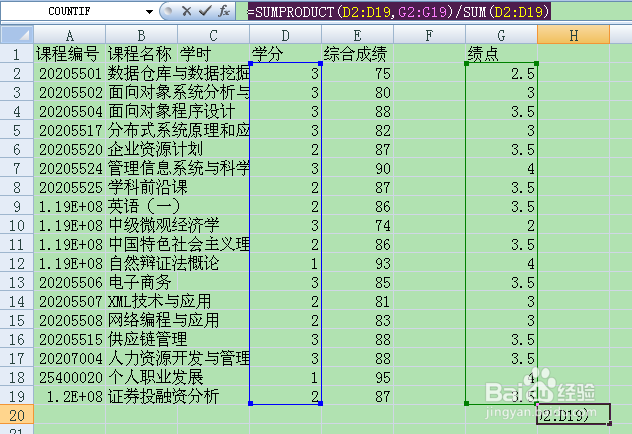632x434 pixels.
Task: Select row 10 header
Action: coord(17,225)
